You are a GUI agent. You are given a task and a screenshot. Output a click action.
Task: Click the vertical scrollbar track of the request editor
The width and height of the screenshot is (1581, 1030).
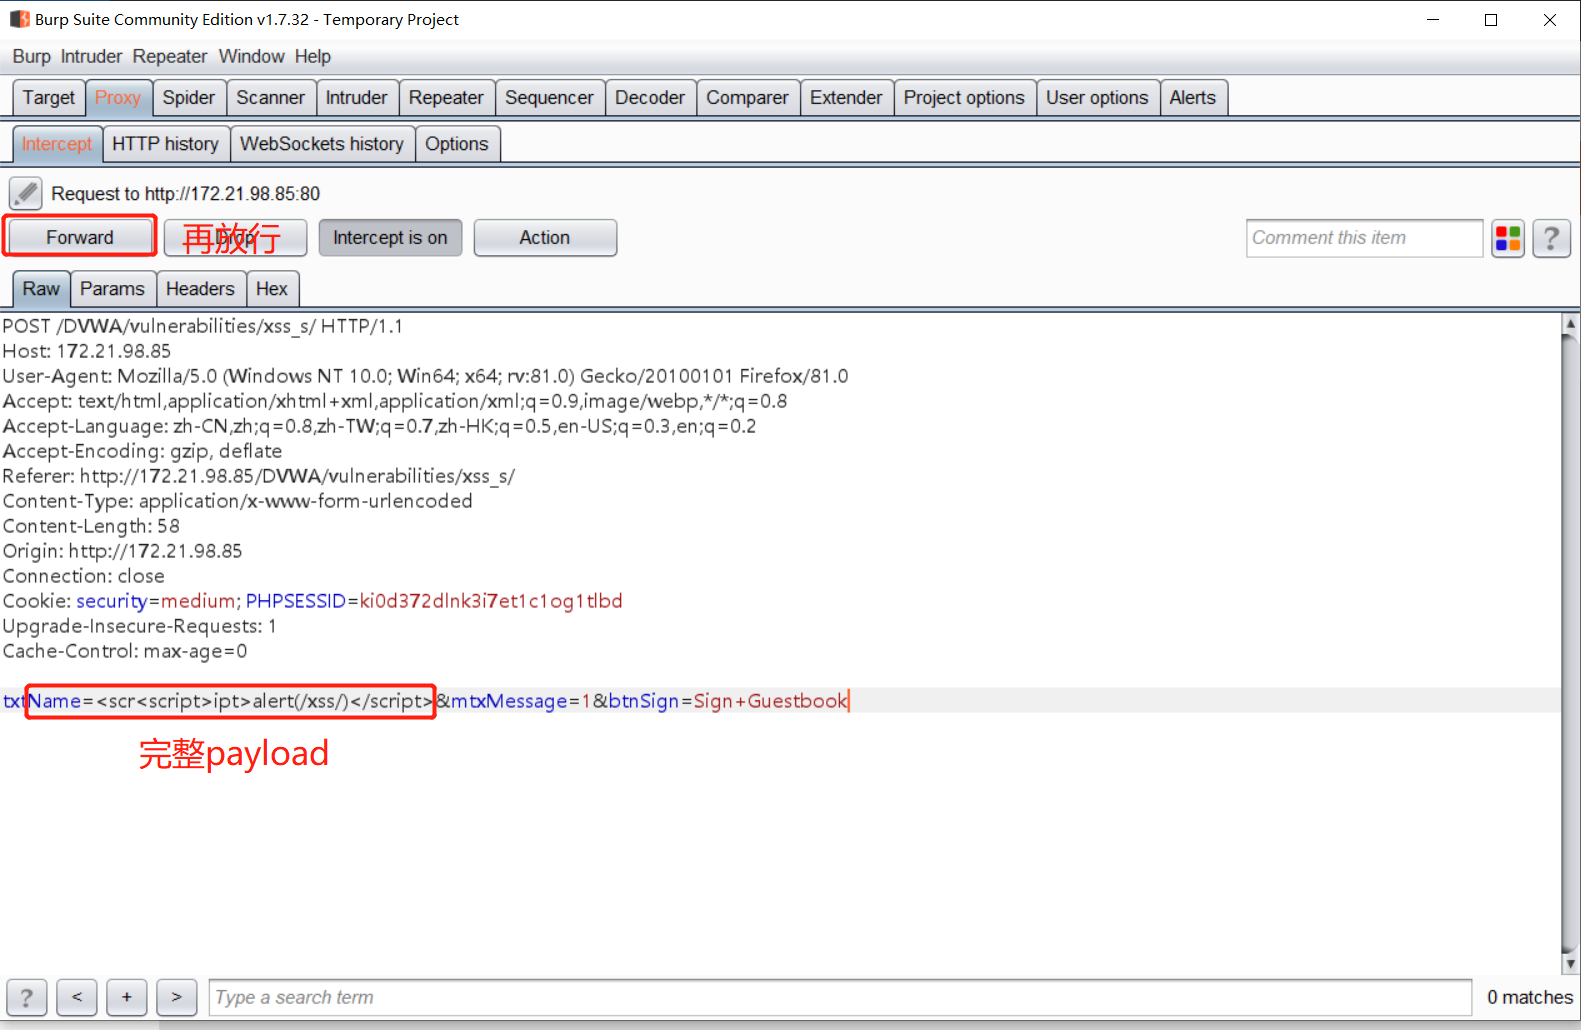[1570, 644]
